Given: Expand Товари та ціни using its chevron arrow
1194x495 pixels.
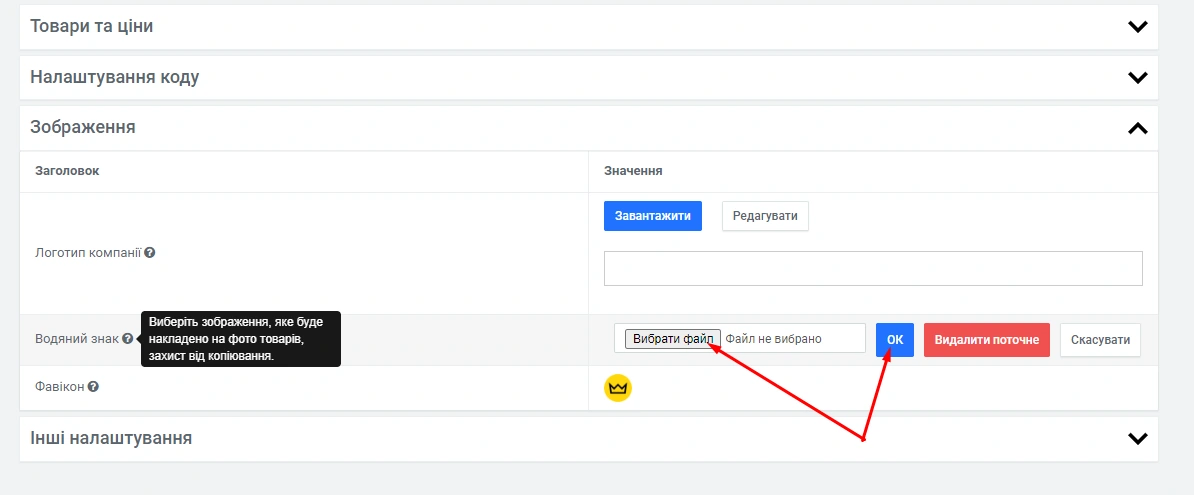Looking at the screenshot, I should [1137, 27].
